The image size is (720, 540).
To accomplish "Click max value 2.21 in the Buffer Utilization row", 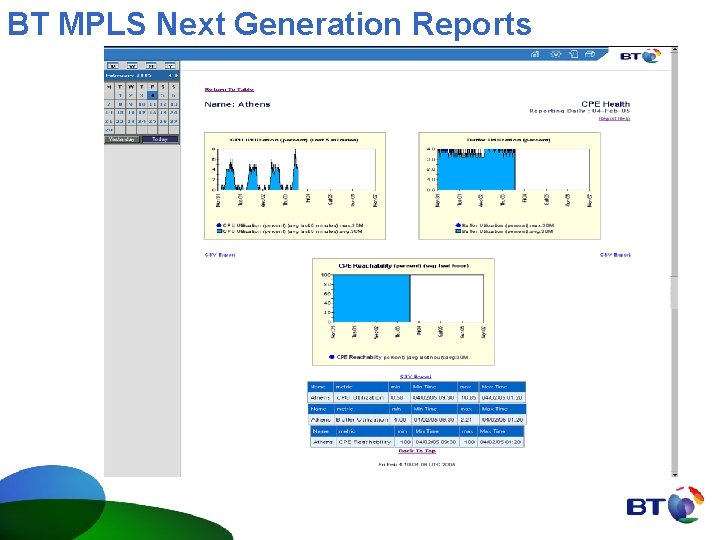I will pos(466,420).
